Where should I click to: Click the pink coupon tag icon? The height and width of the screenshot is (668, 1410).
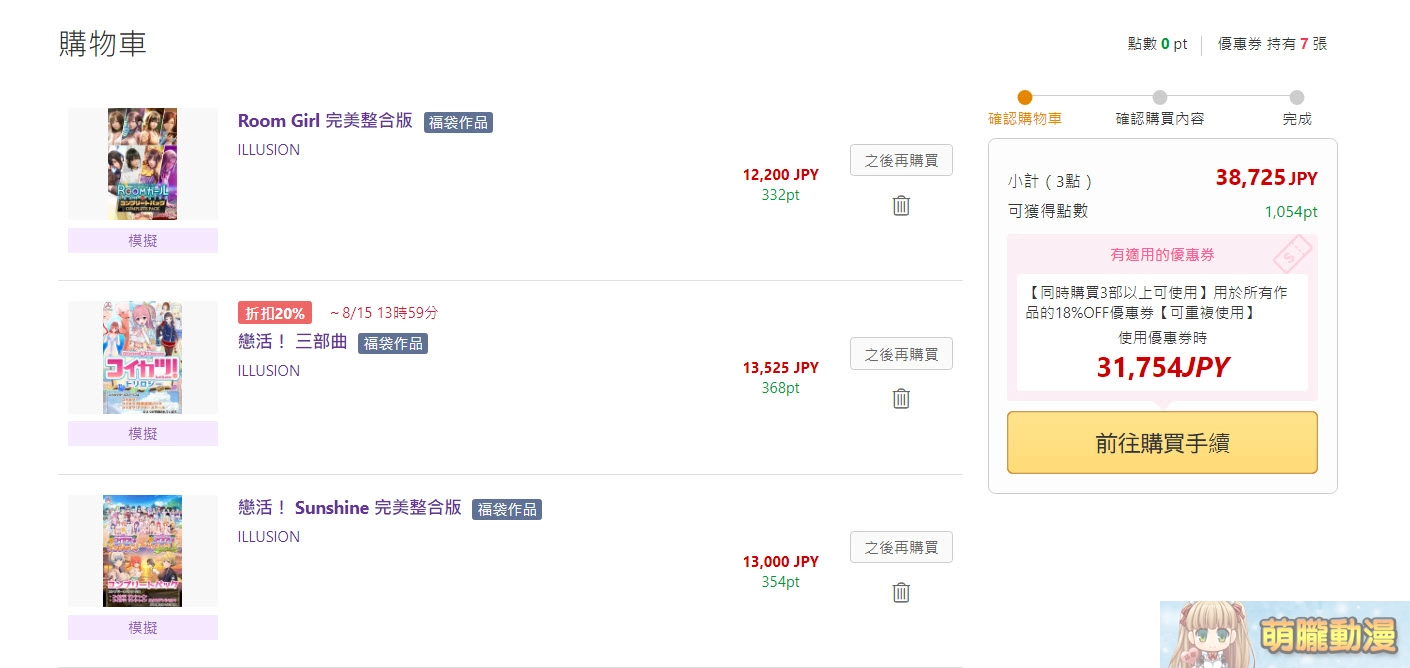(x=1292, y=255)
